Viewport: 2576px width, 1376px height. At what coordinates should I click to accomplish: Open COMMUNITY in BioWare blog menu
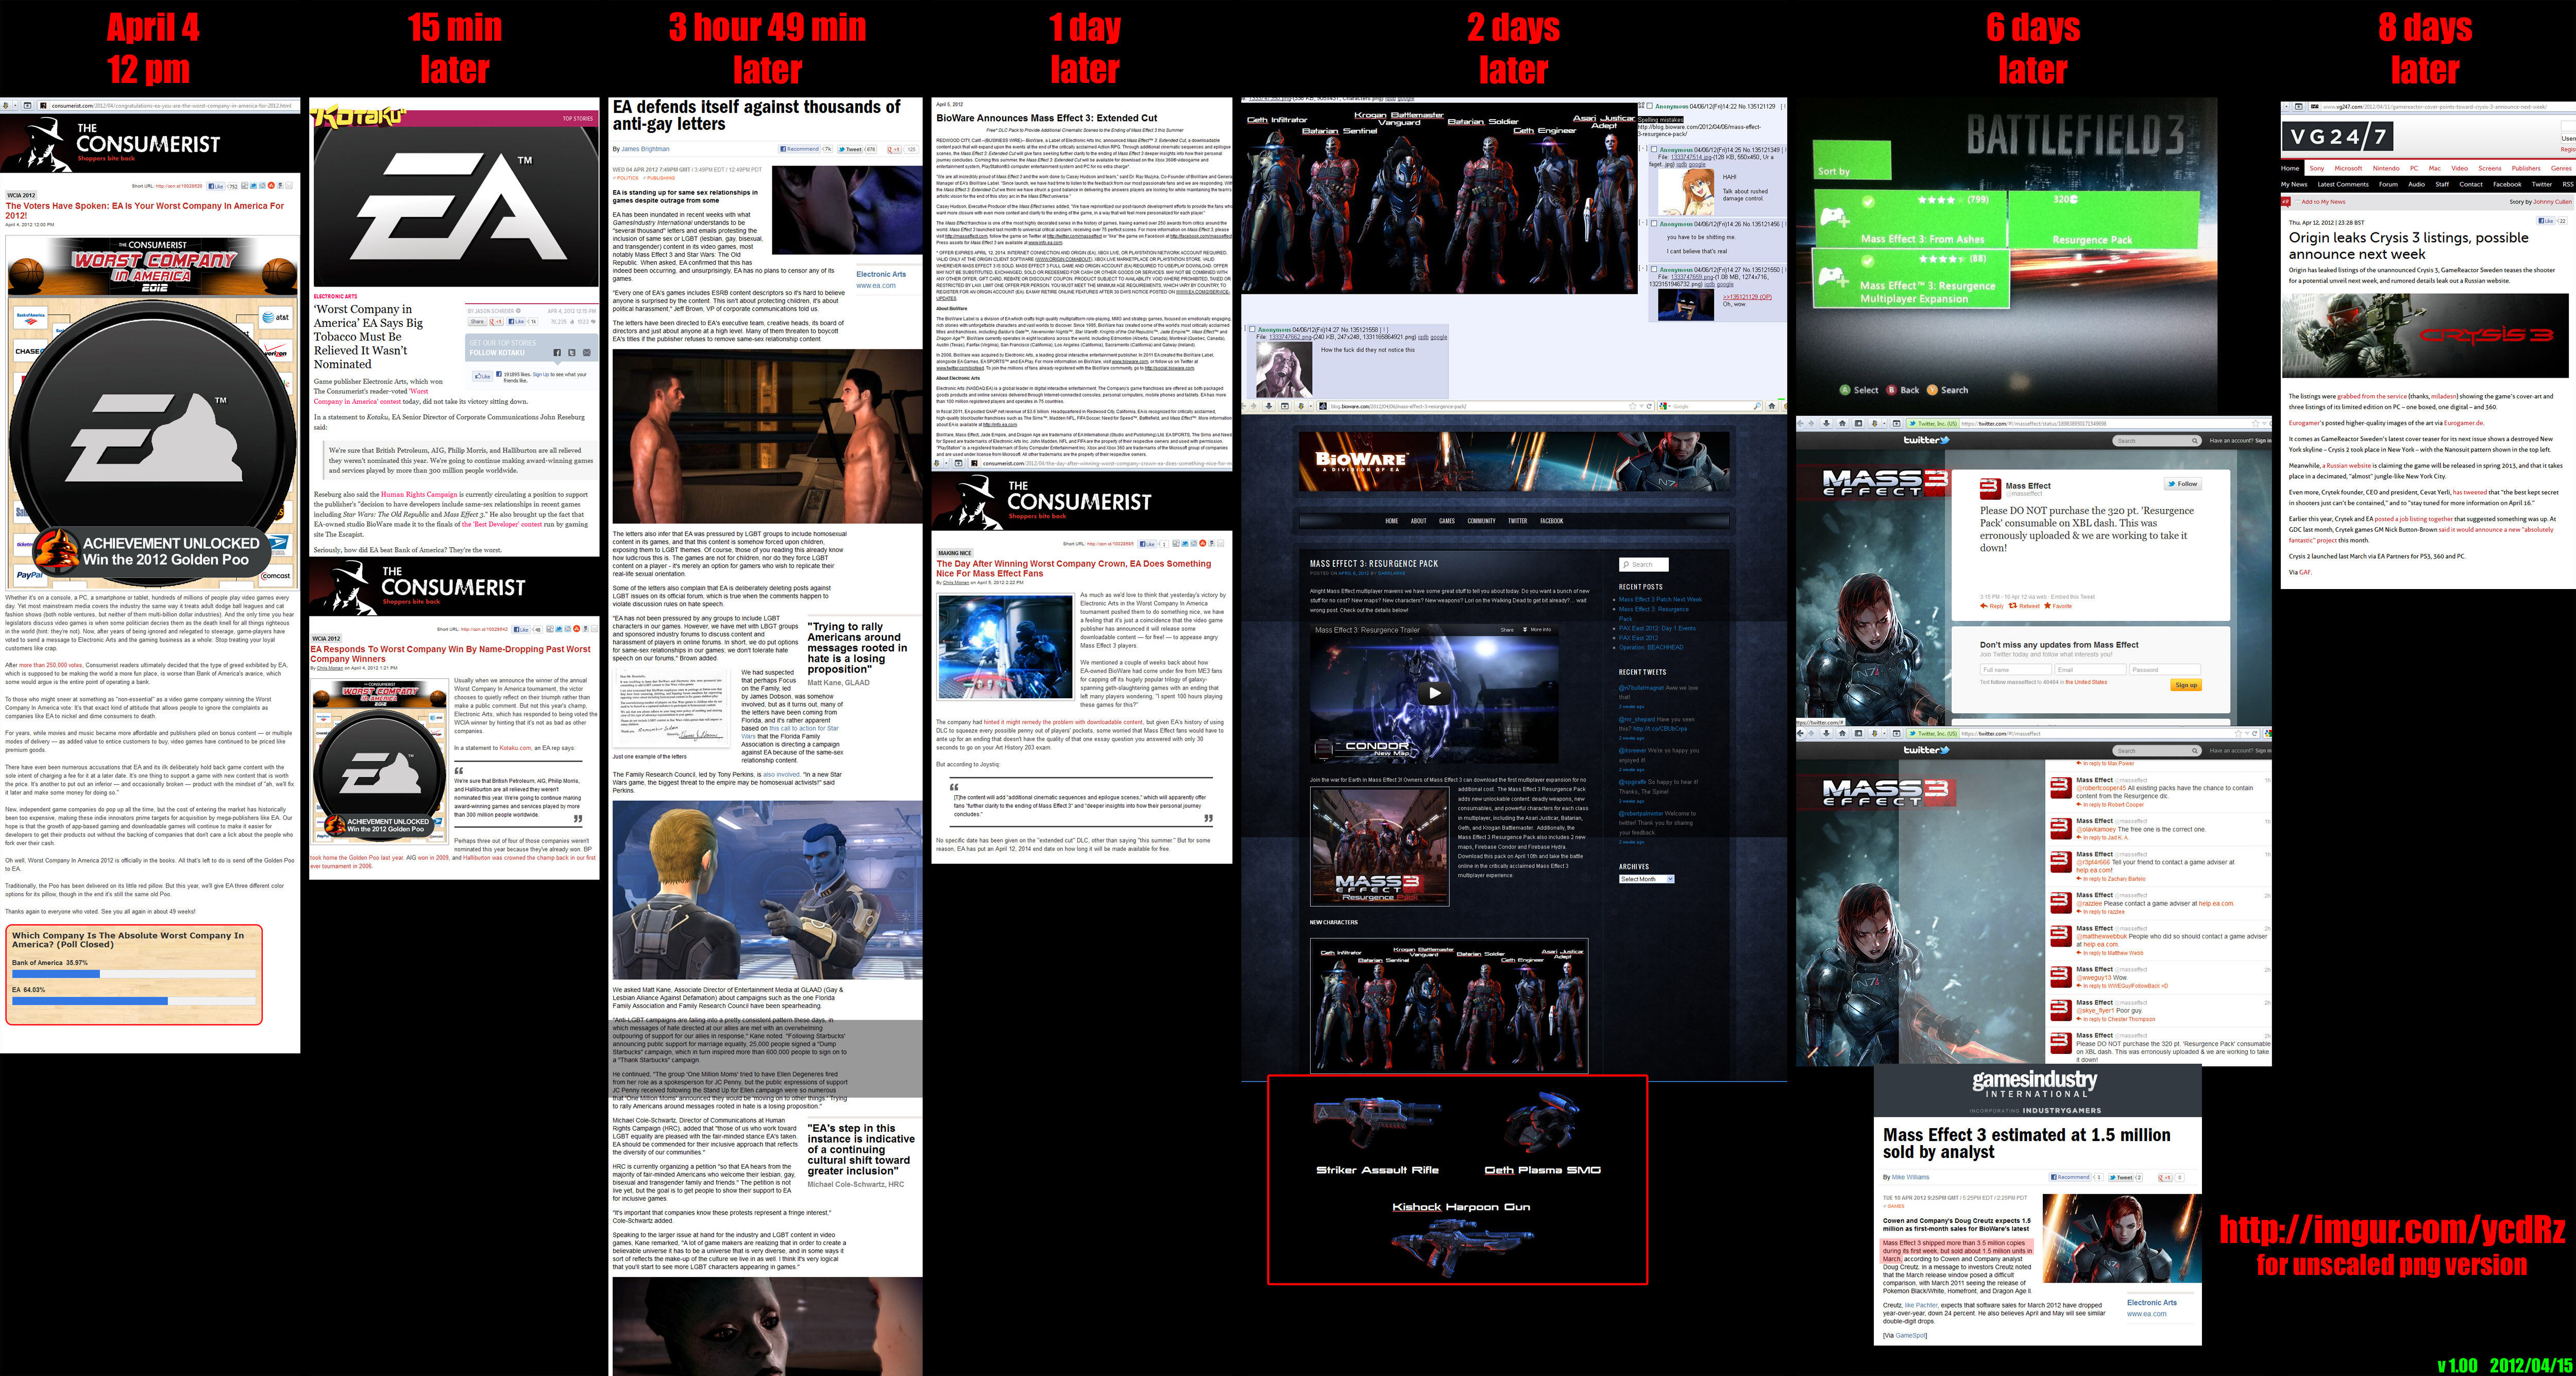tap(1481, 521)
